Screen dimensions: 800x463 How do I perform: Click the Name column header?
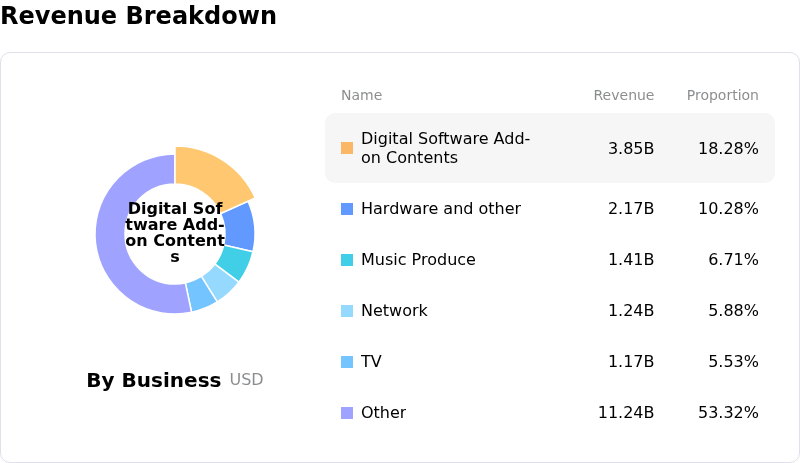click(x=361, y=96)
